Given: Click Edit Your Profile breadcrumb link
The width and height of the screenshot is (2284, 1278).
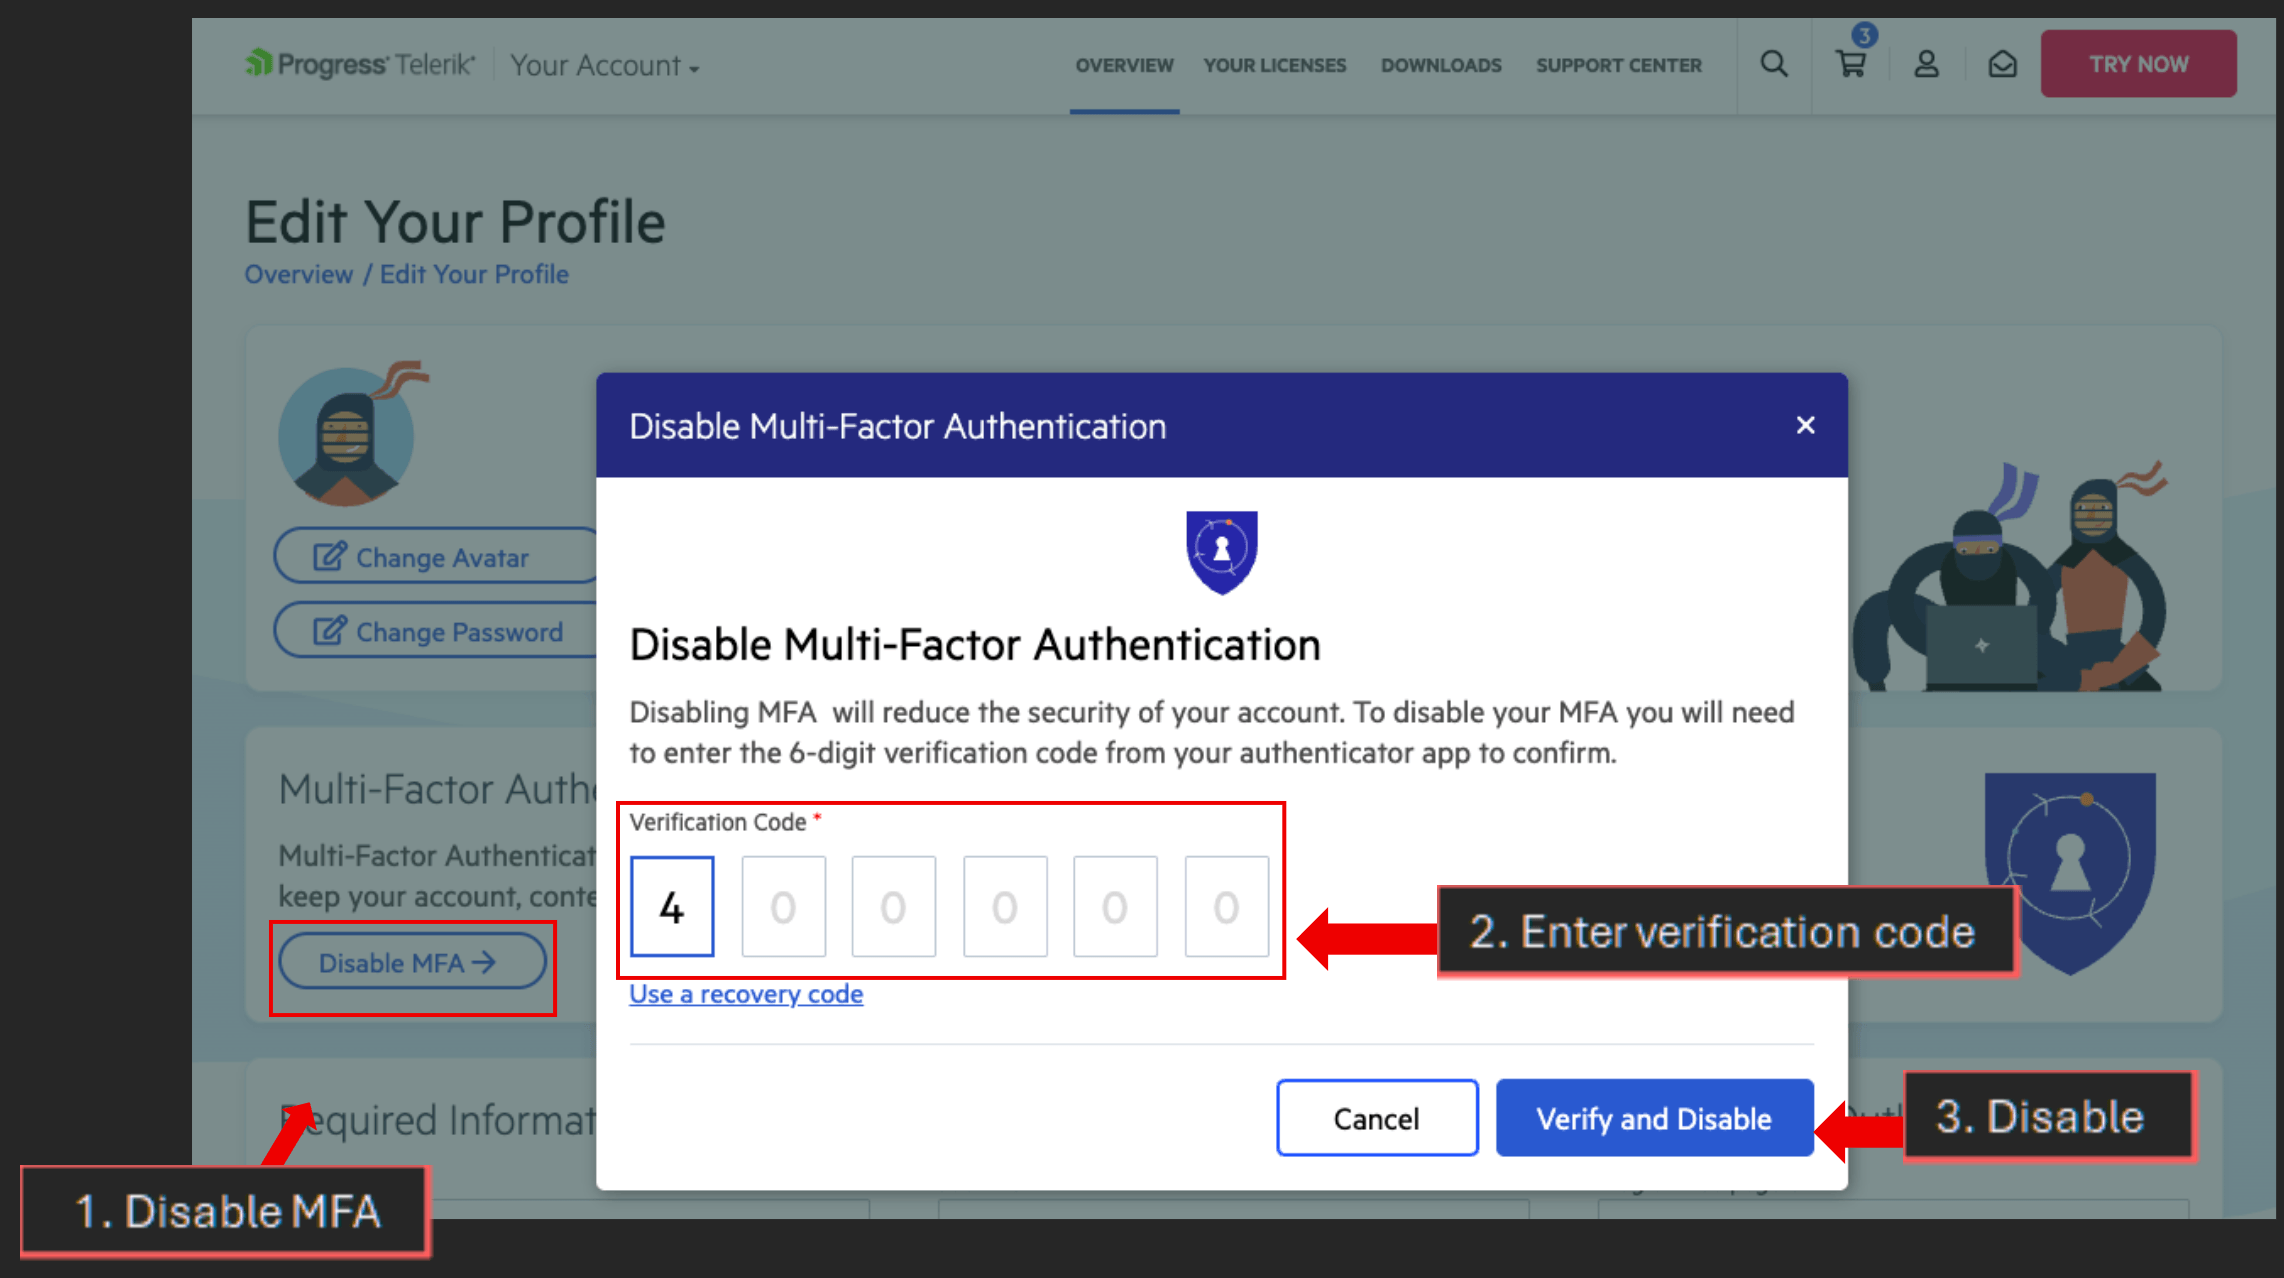Looking at the screenshot, I should pyautogui.click(x=474, y=274).
